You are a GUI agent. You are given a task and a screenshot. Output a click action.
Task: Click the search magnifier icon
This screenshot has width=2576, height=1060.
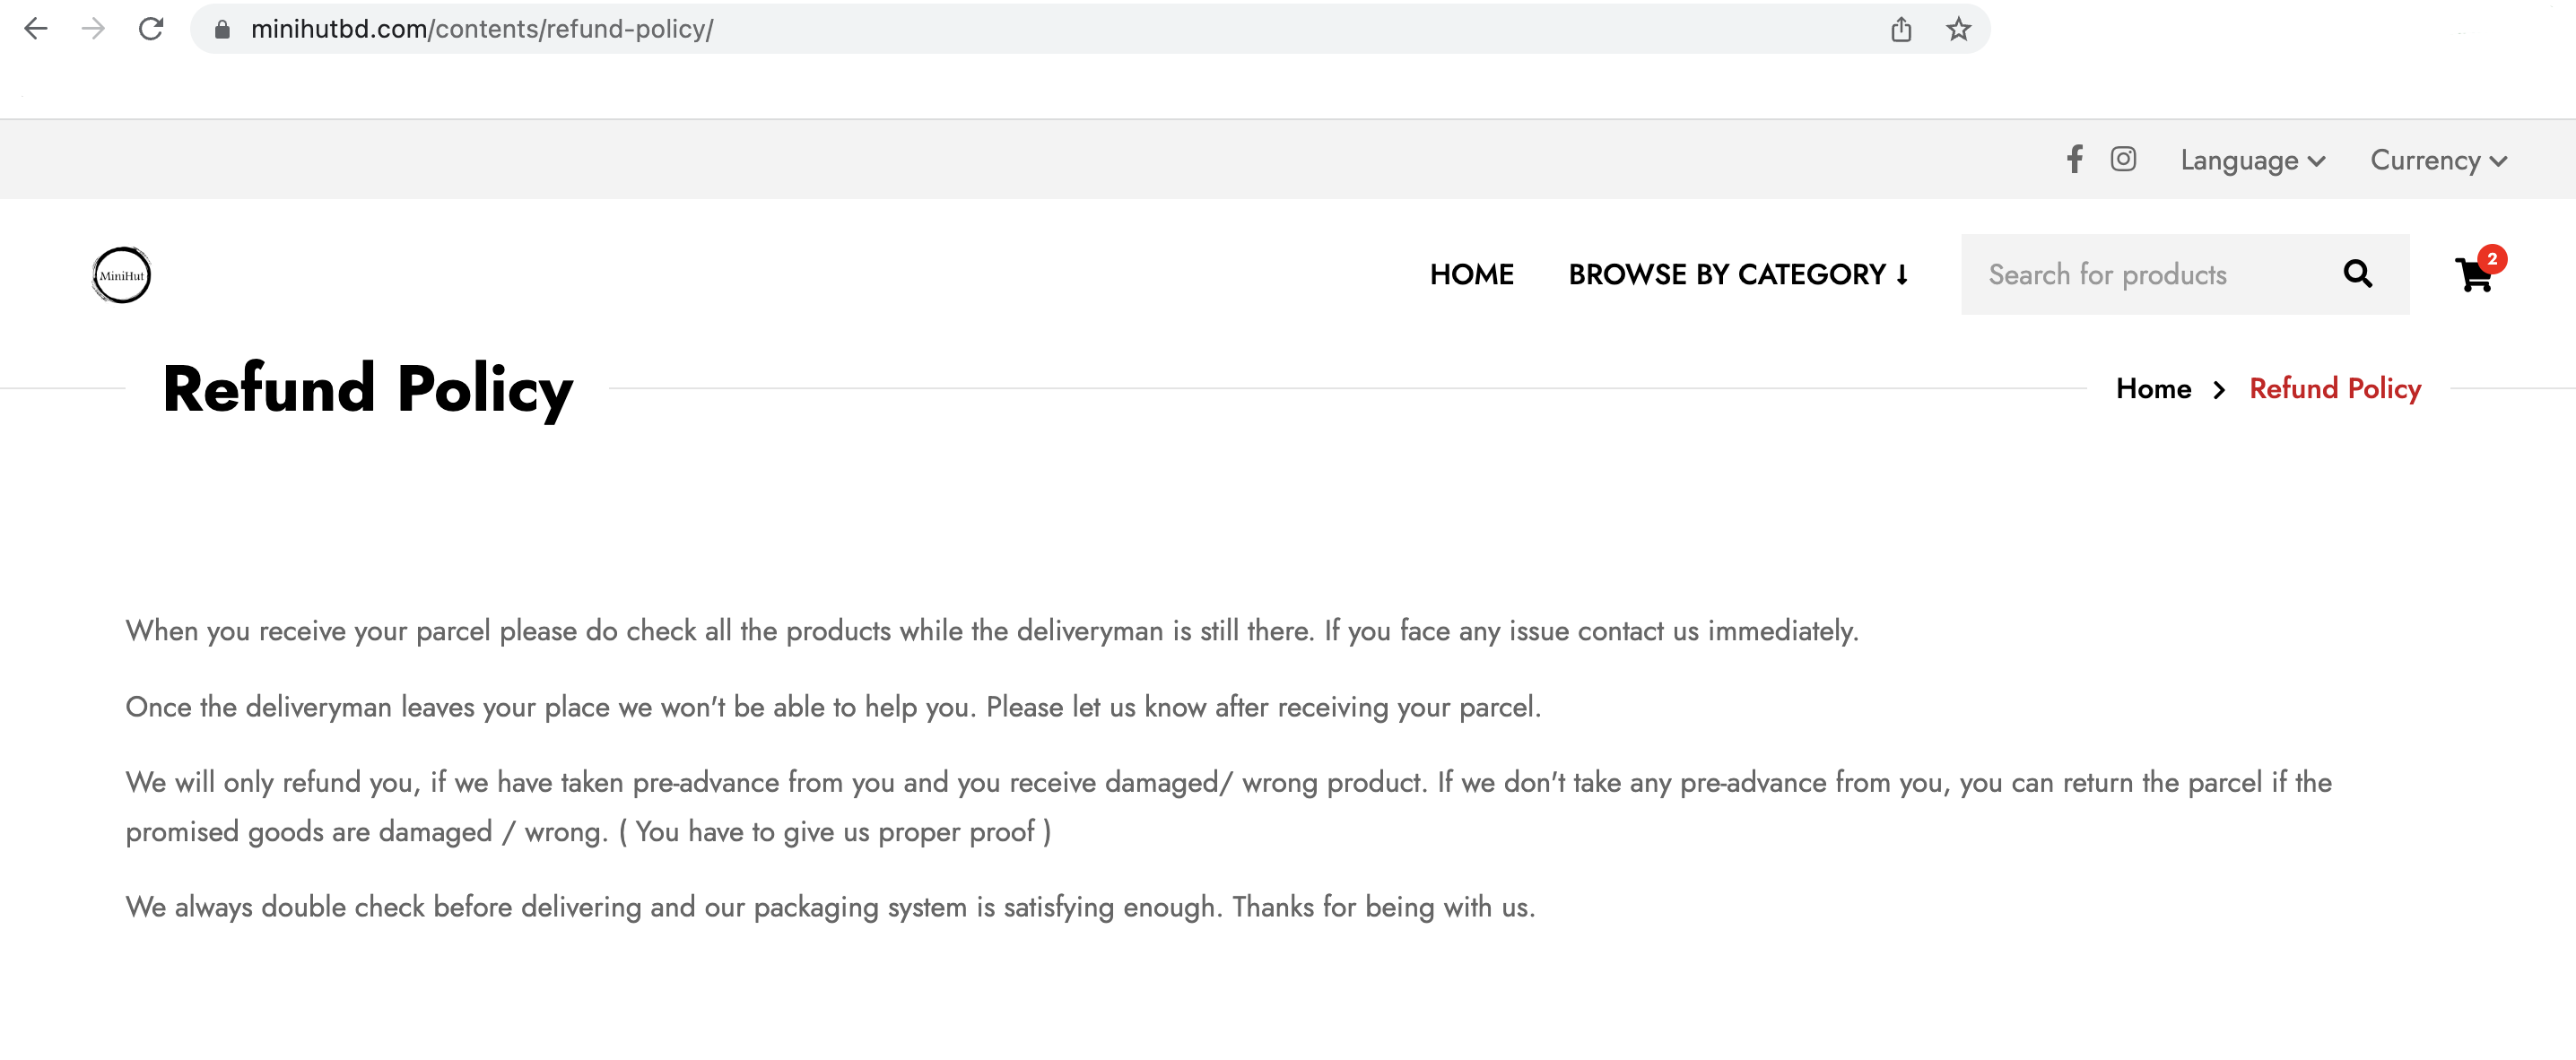(x=2357, y=274)
